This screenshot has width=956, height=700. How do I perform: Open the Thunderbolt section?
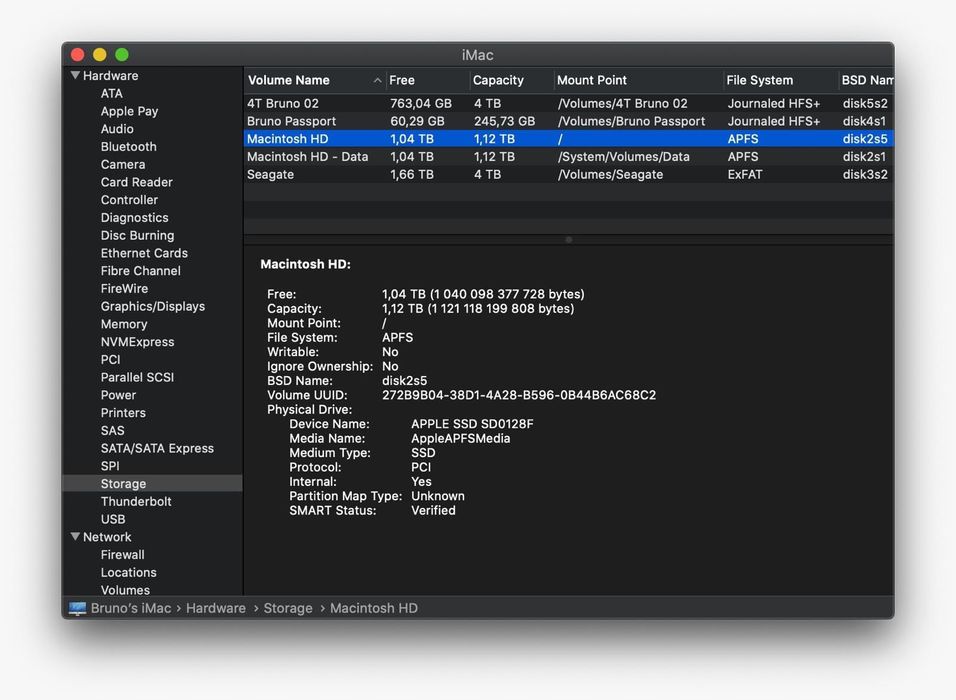pyautogui.click(x=136, y=501)
